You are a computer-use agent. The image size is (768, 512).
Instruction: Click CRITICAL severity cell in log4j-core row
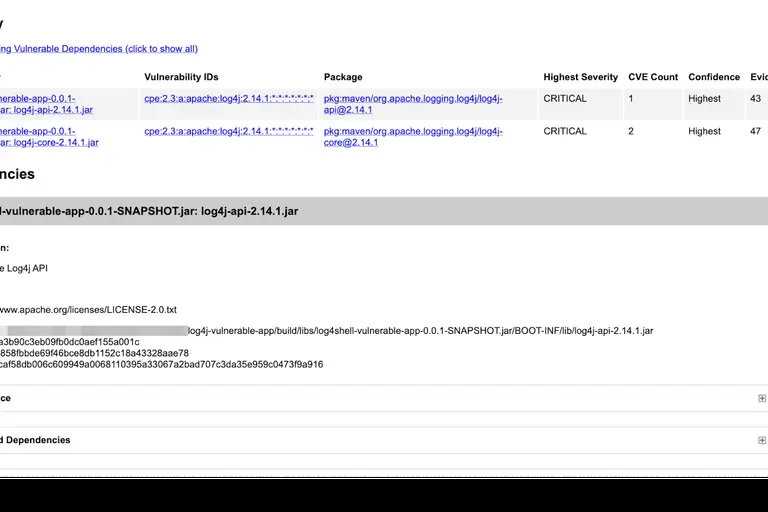565,131
